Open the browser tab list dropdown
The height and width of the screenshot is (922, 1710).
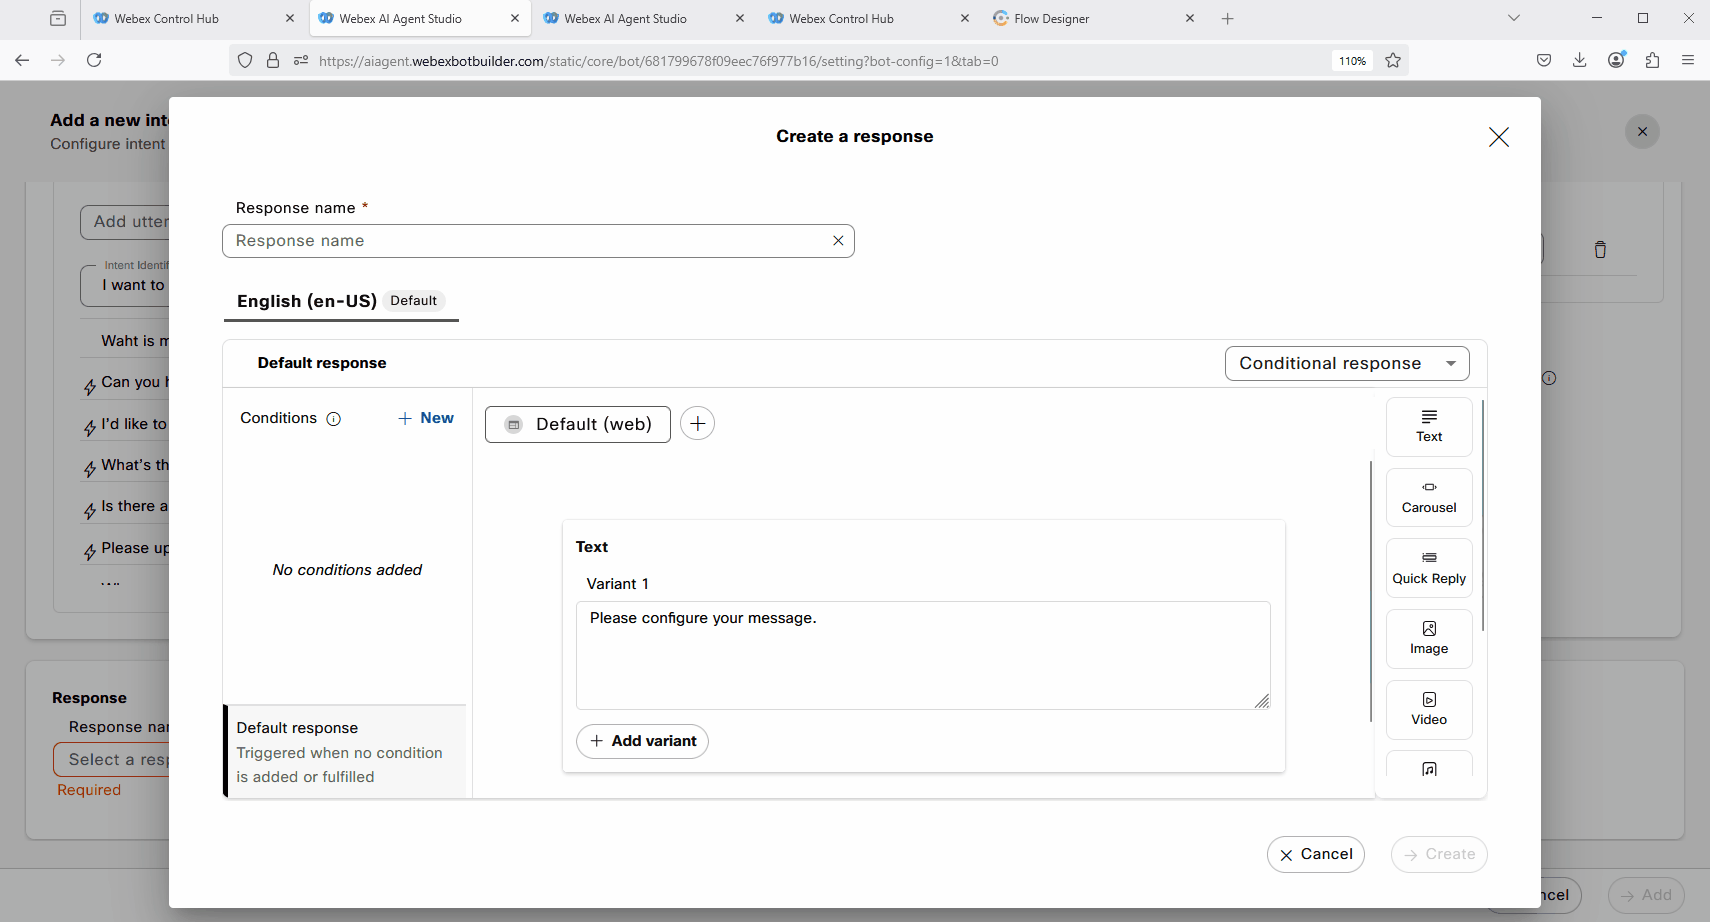(x=1513, y=18)
